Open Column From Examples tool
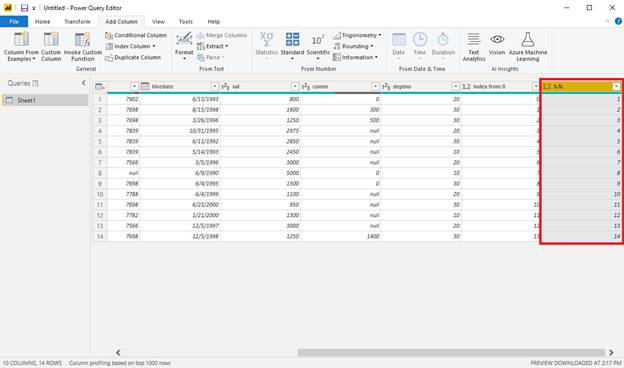 tap(21, 47)
